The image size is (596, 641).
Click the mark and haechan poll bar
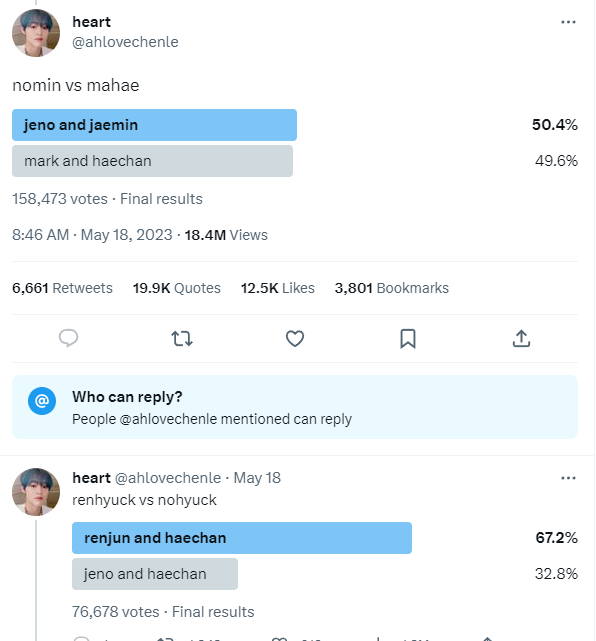[x=152, y=161]
